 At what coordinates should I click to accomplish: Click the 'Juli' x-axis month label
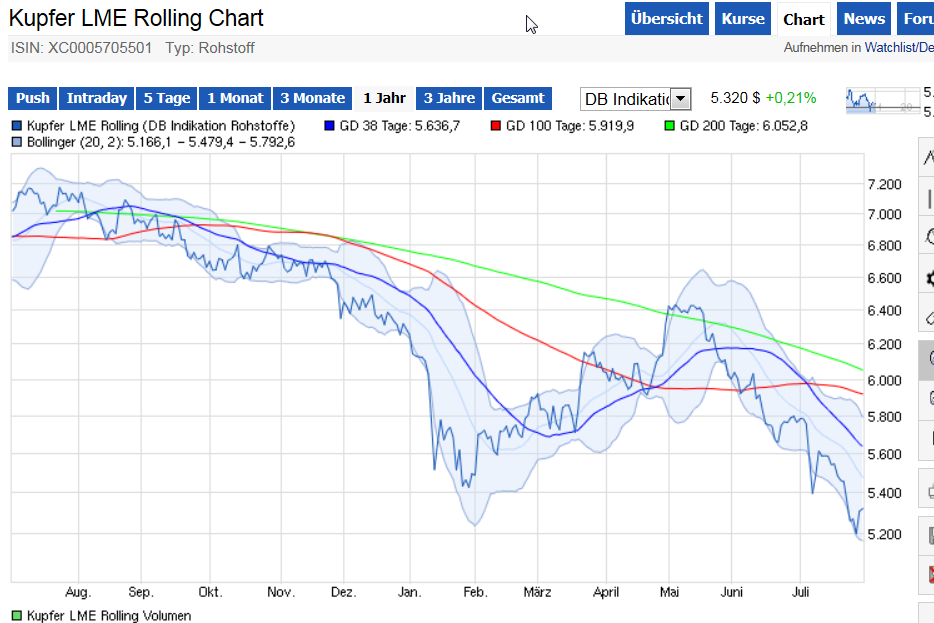(801, 592)
